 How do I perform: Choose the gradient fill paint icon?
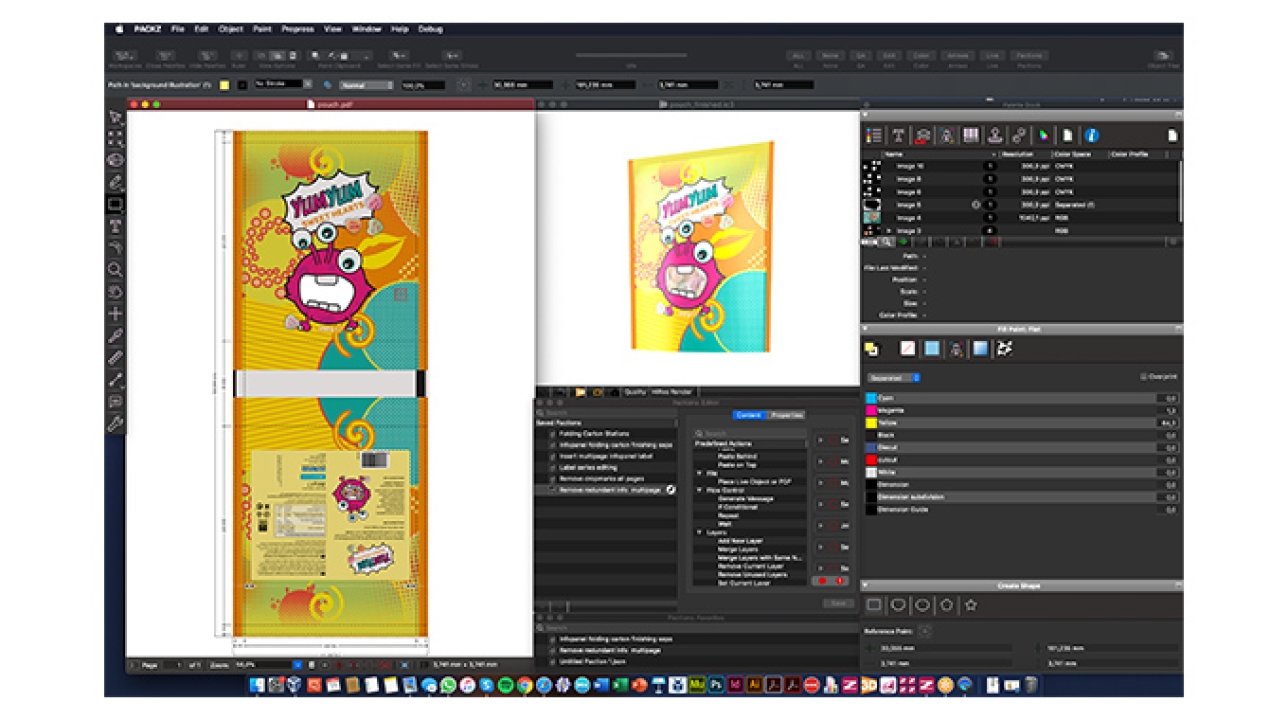pos(980,348)
